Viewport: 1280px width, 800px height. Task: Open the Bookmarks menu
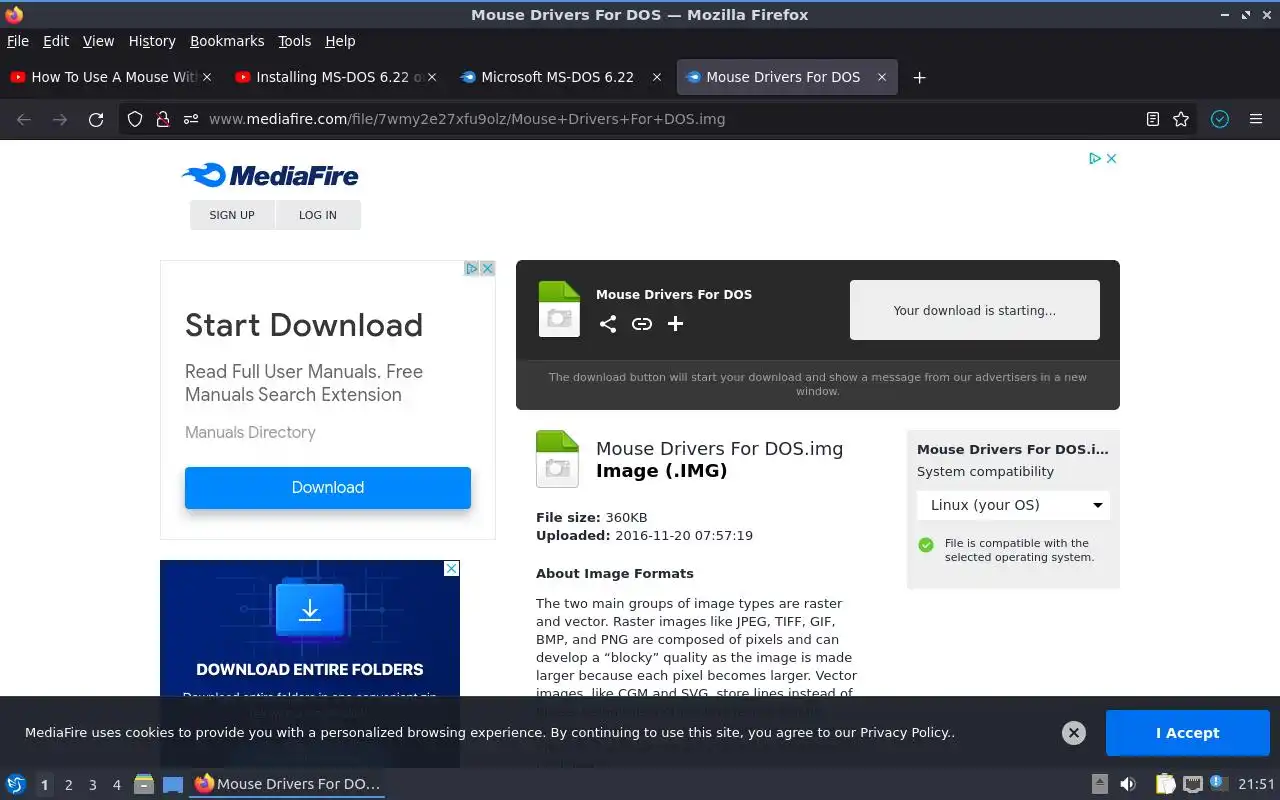point(227,41)
